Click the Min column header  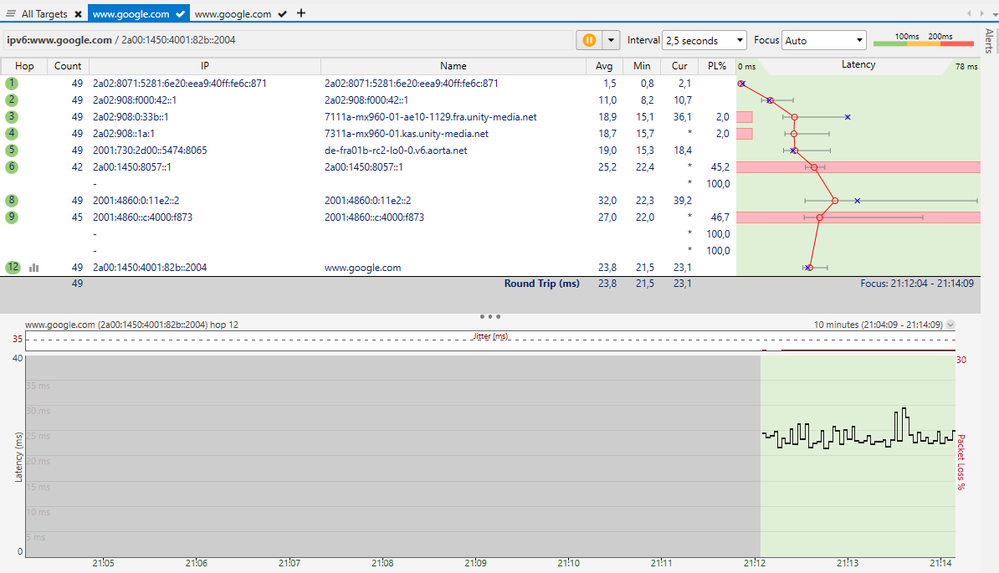point(642,66)
